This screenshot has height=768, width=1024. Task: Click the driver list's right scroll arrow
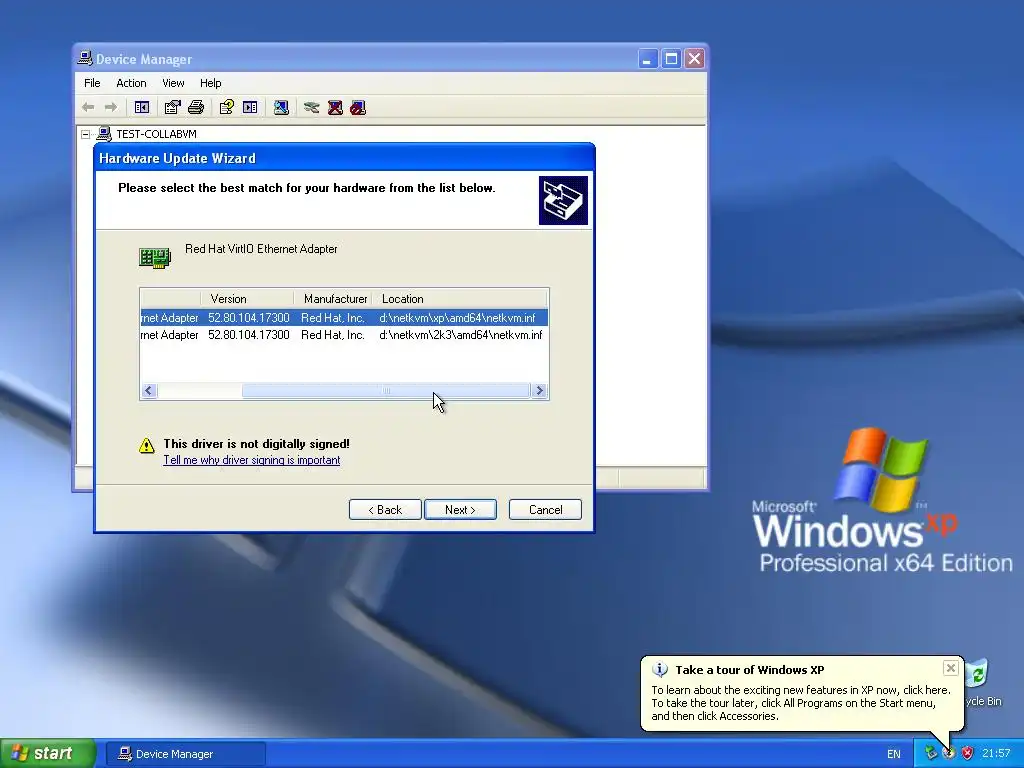click(539, 391)
